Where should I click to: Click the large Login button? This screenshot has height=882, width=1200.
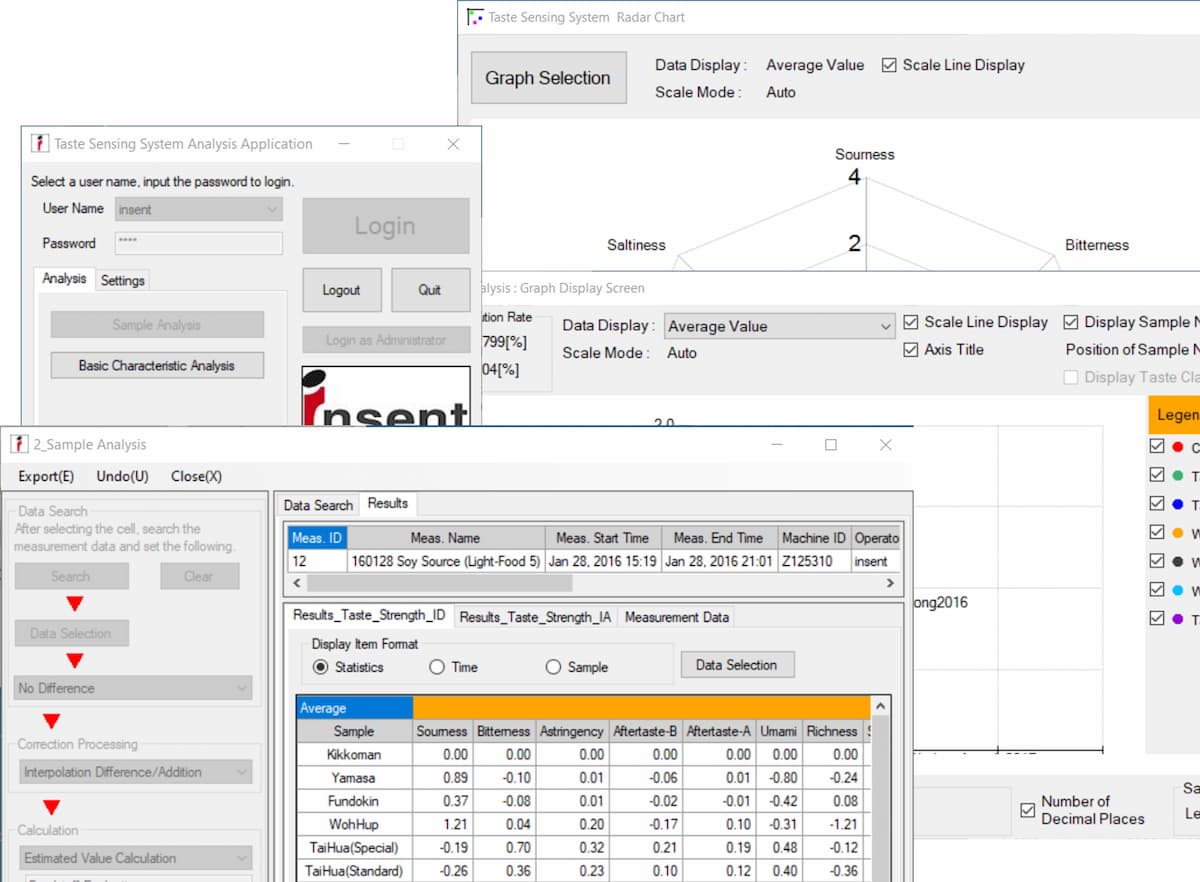click(x=385, y=226)
